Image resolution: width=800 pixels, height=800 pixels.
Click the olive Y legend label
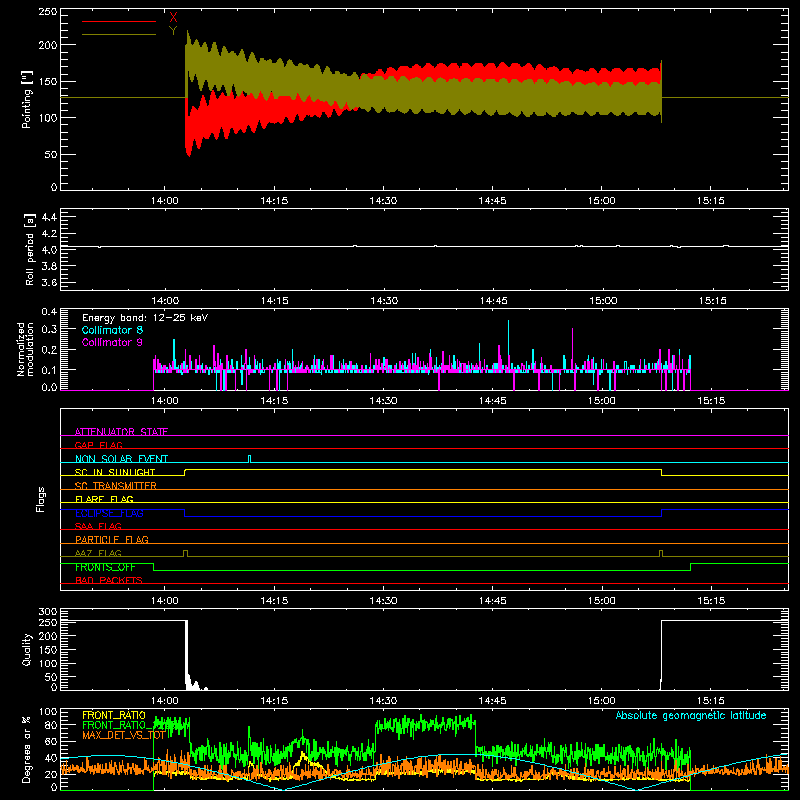click(173, 31)
